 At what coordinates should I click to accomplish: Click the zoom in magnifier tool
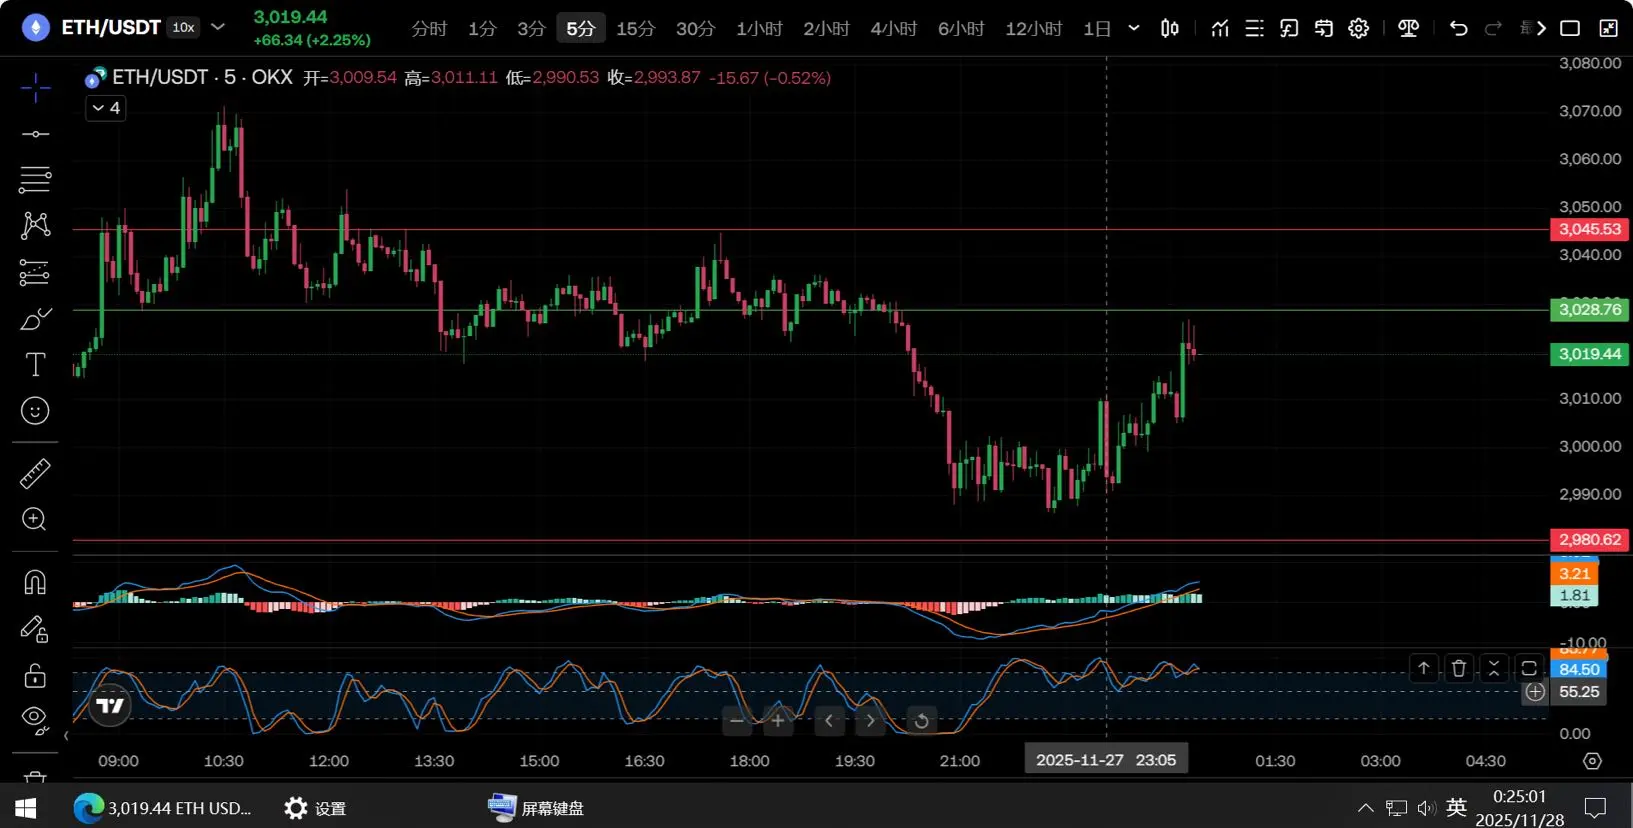tap(35, 519)
